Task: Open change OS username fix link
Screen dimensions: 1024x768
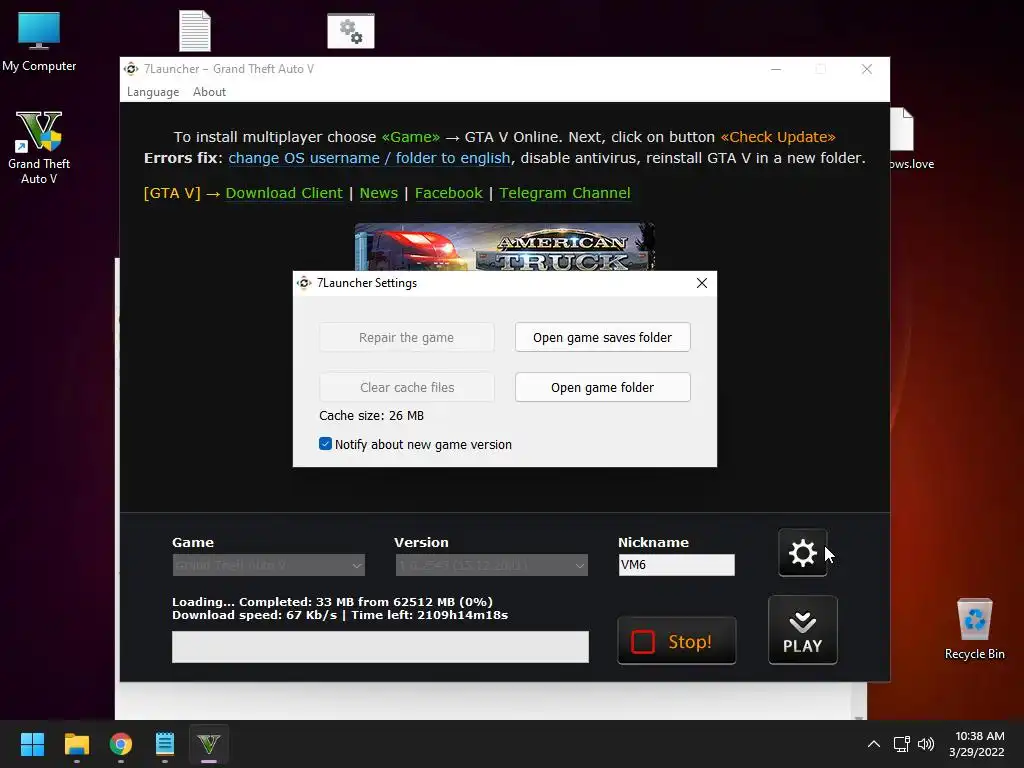Action: [369, 158]
